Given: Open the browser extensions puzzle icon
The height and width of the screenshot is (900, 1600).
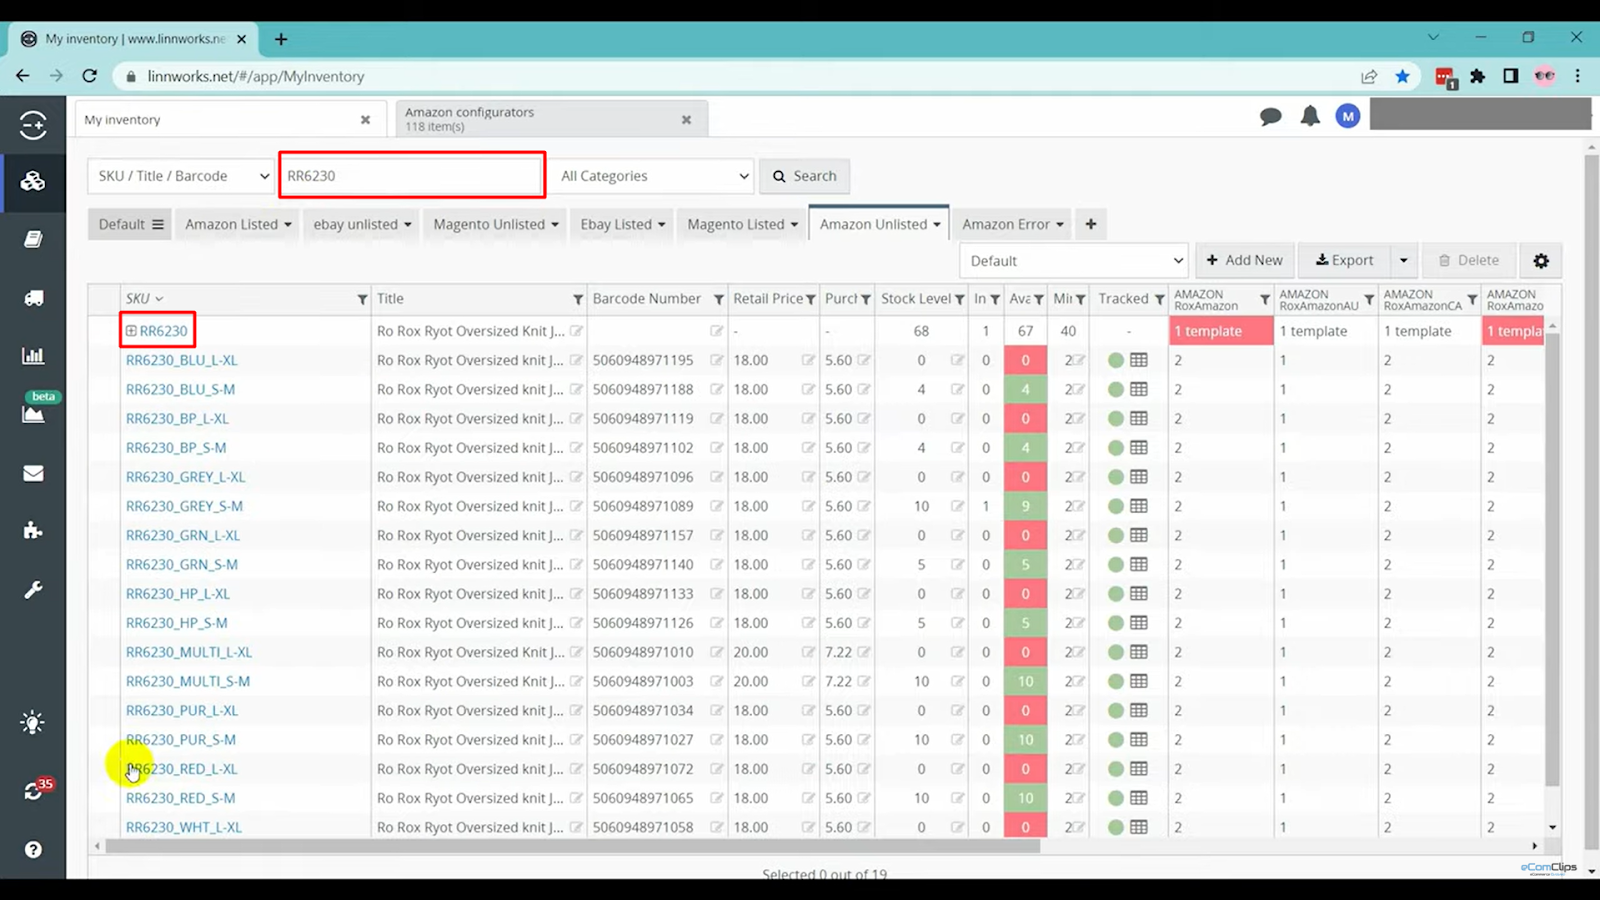Looking at the screenshot, I should (x=1478, y=76).
